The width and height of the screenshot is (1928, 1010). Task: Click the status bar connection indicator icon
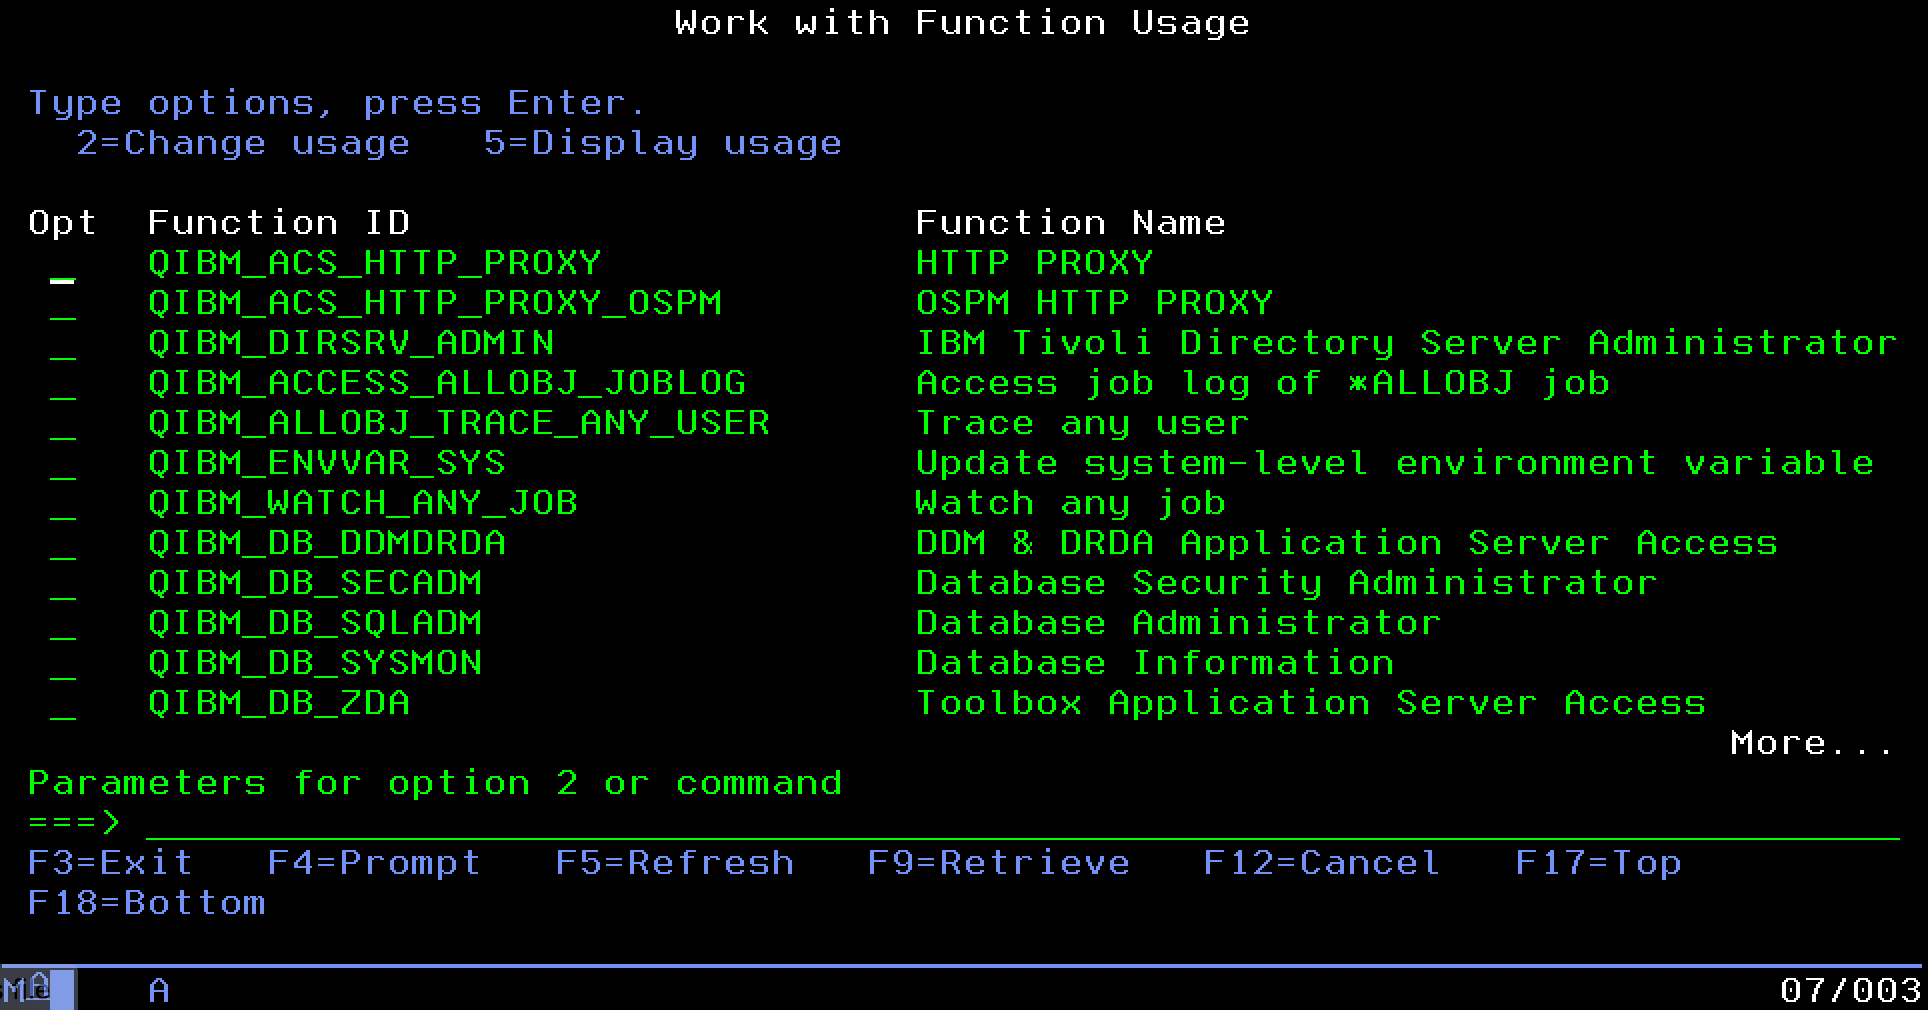pos(38,989)
